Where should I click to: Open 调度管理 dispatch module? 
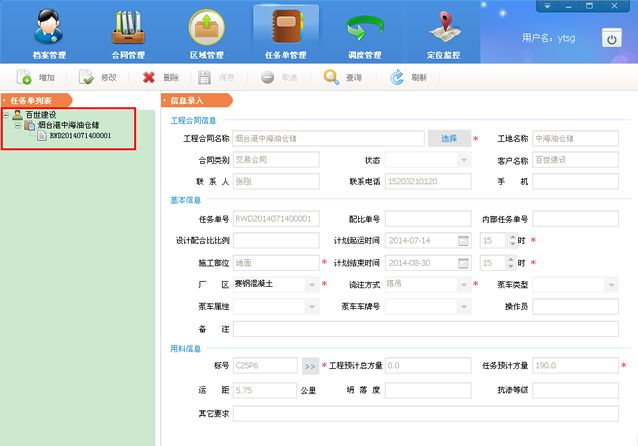coord(365,33)
